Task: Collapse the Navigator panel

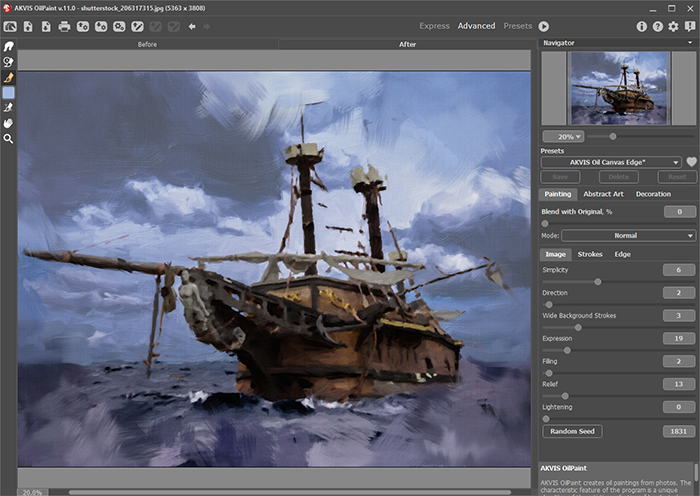Action: (x=690, y=44)
